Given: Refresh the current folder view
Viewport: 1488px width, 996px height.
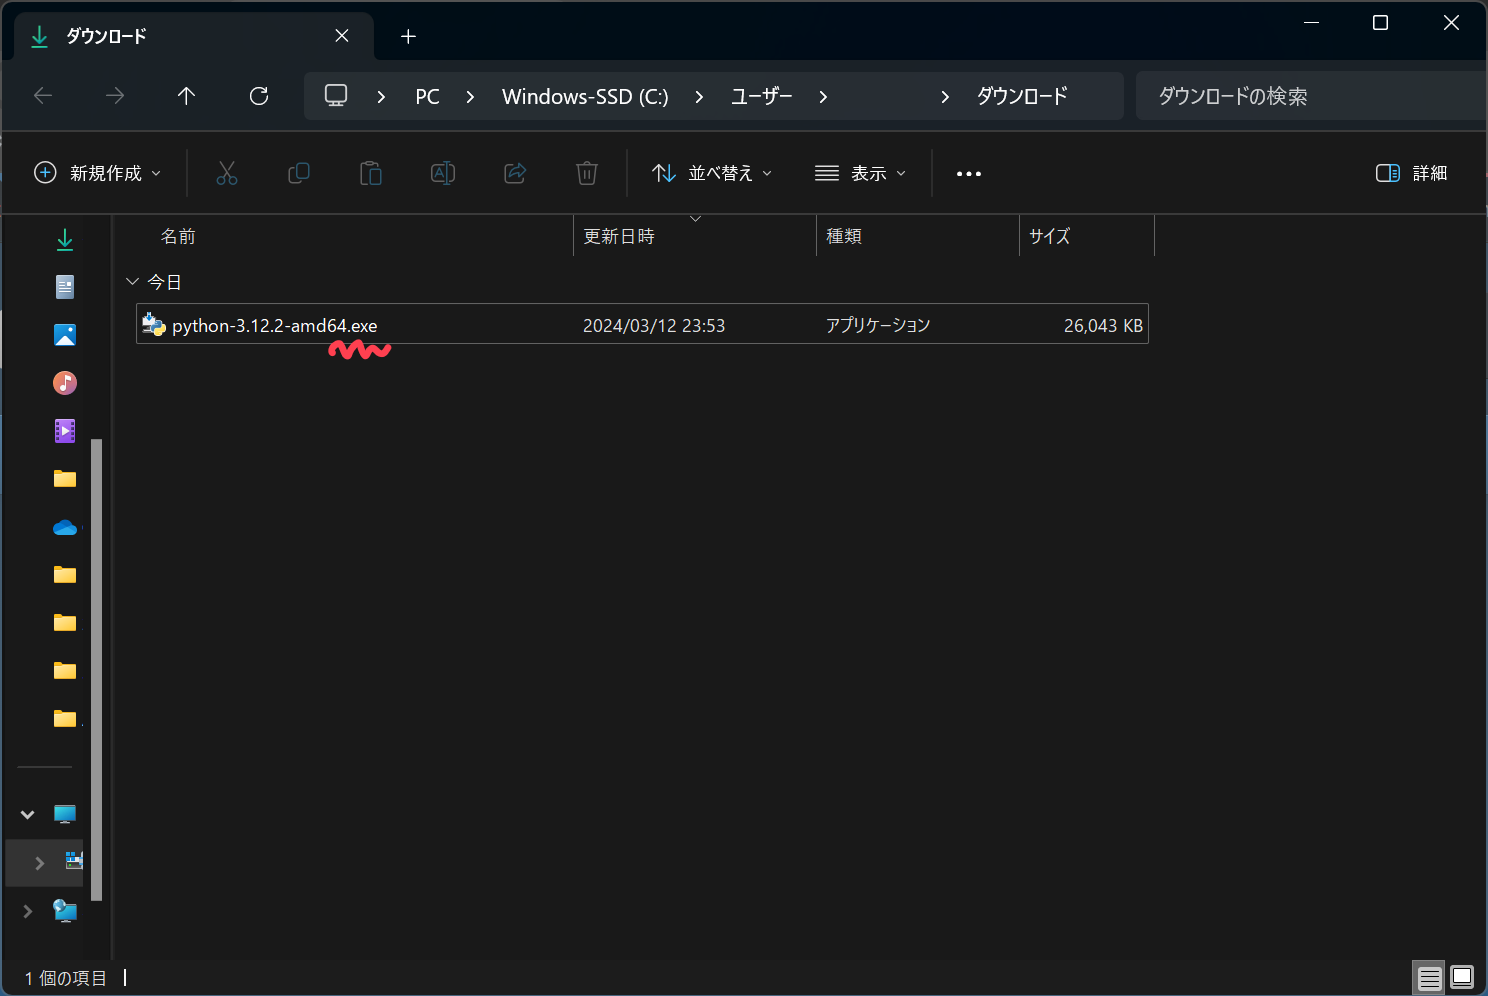Looking at the screenshot, I should click(x=259, y=96).
